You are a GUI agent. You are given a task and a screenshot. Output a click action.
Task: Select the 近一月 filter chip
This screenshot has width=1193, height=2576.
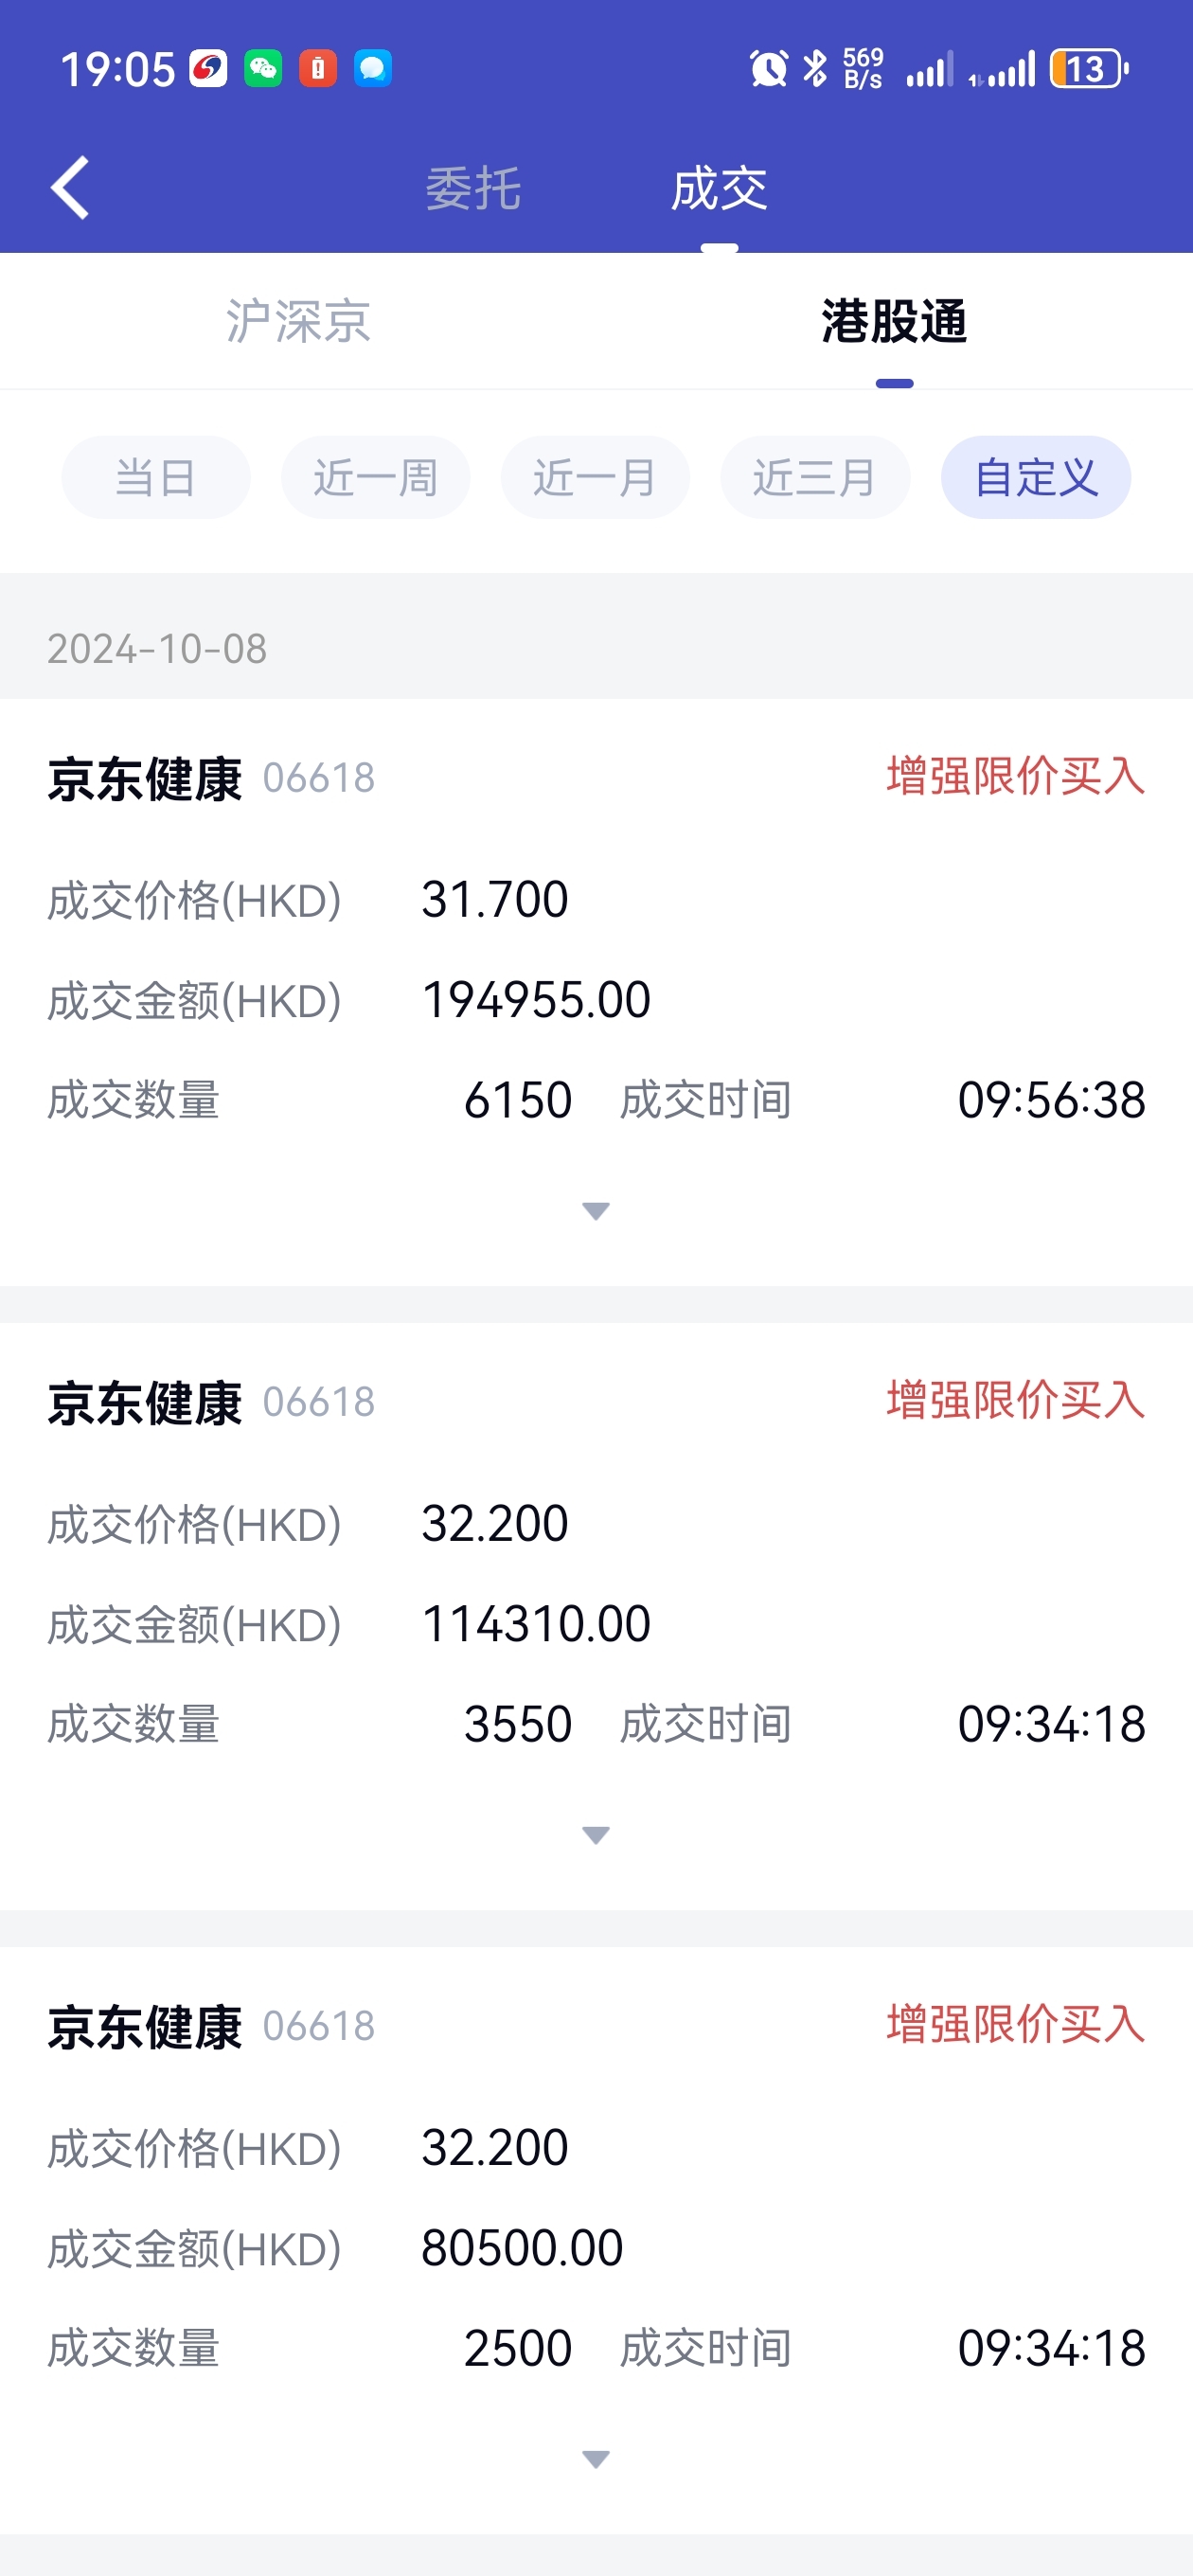click(595, 477)
